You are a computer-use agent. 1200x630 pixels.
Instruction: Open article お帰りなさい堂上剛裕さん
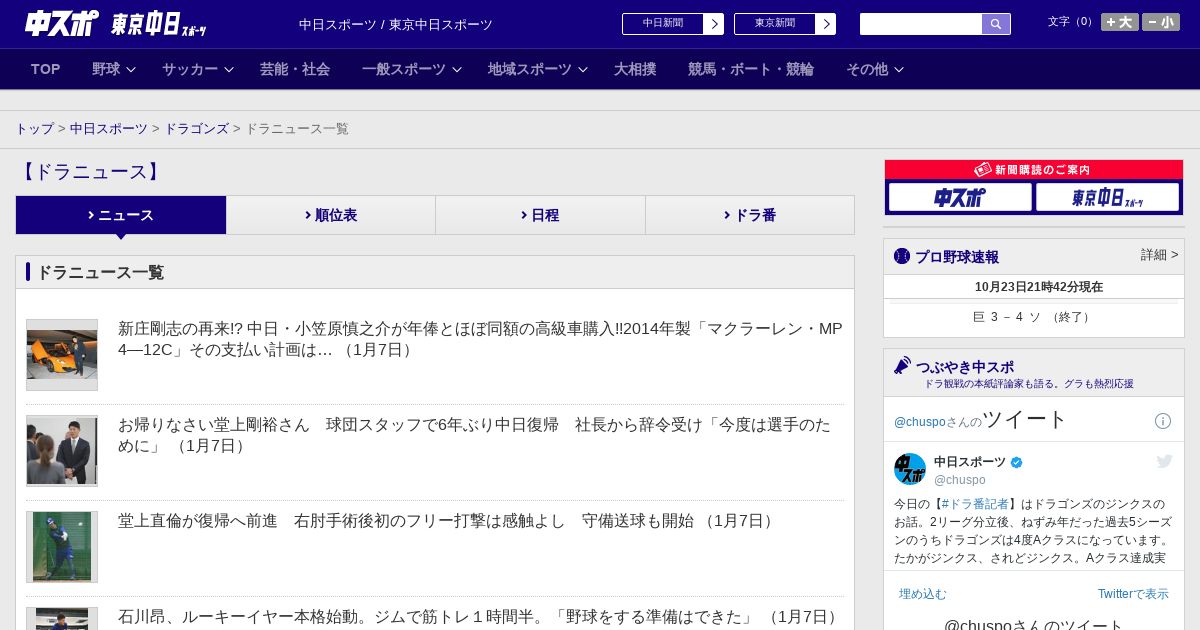click(474, 435)
